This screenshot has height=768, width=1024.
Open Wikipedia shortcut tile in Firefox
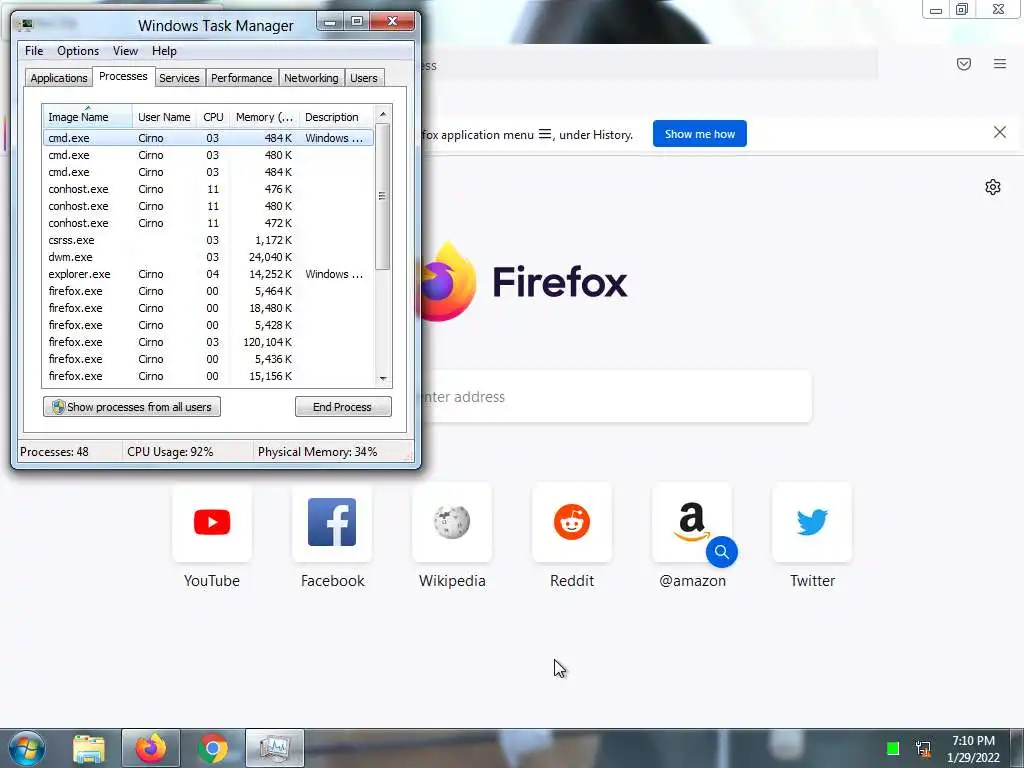coord(452,522)
